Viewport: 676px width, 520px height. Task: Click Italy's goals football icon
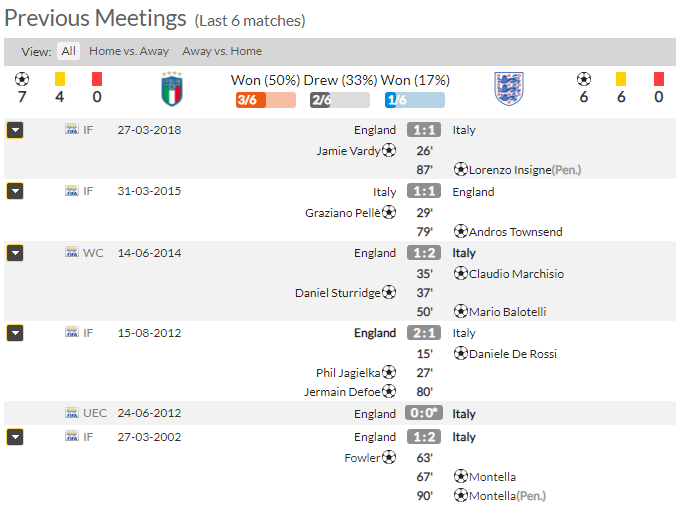pyautogui.click(x=22, y=79)
